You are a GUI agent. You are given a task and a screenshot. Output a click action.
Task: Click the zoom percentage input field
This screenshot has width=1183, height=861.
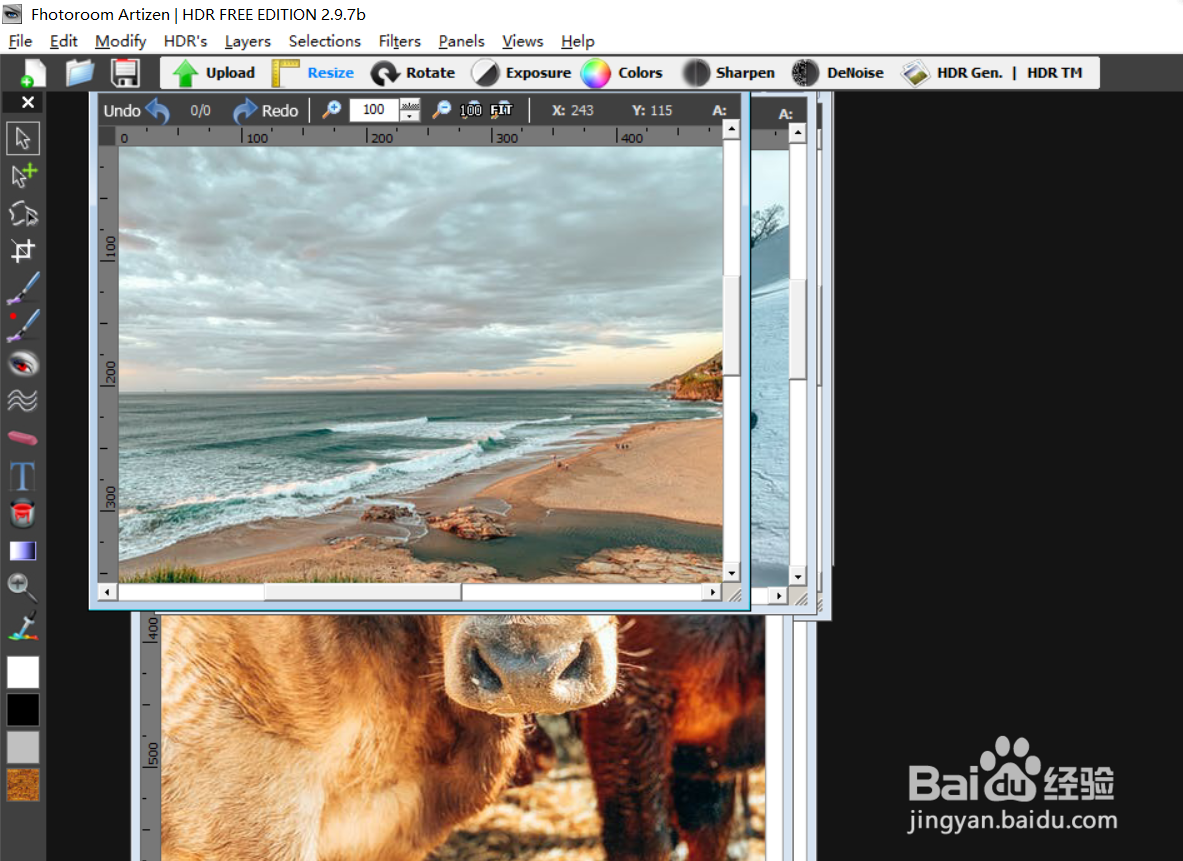click(x=374, y=110)
